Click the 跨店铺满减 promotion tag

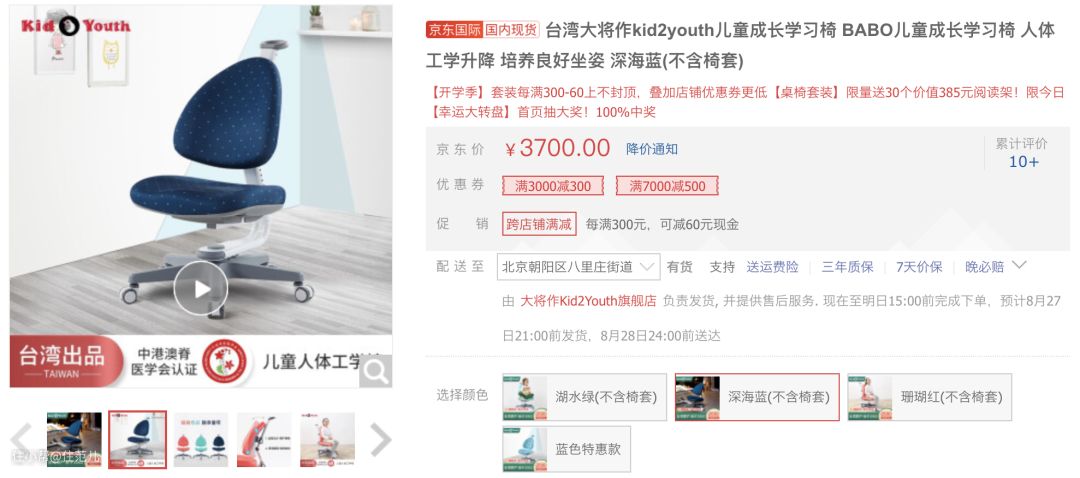[x=539, y=224]
